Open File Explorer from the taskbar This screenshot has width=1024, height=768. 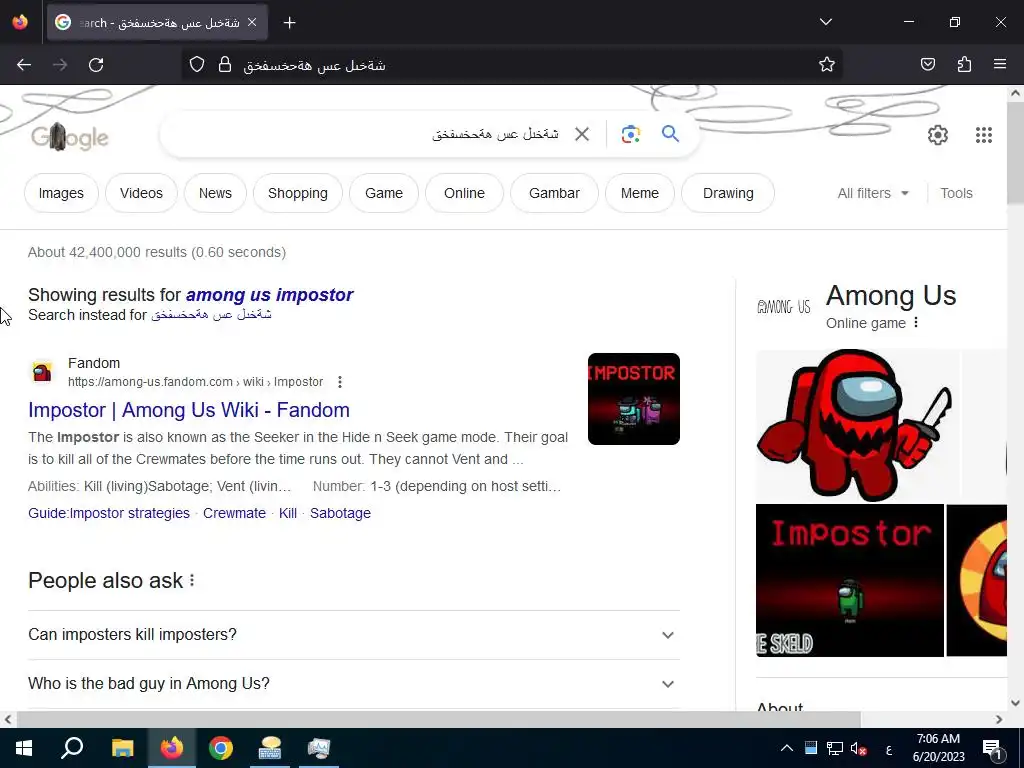[122, 748]
